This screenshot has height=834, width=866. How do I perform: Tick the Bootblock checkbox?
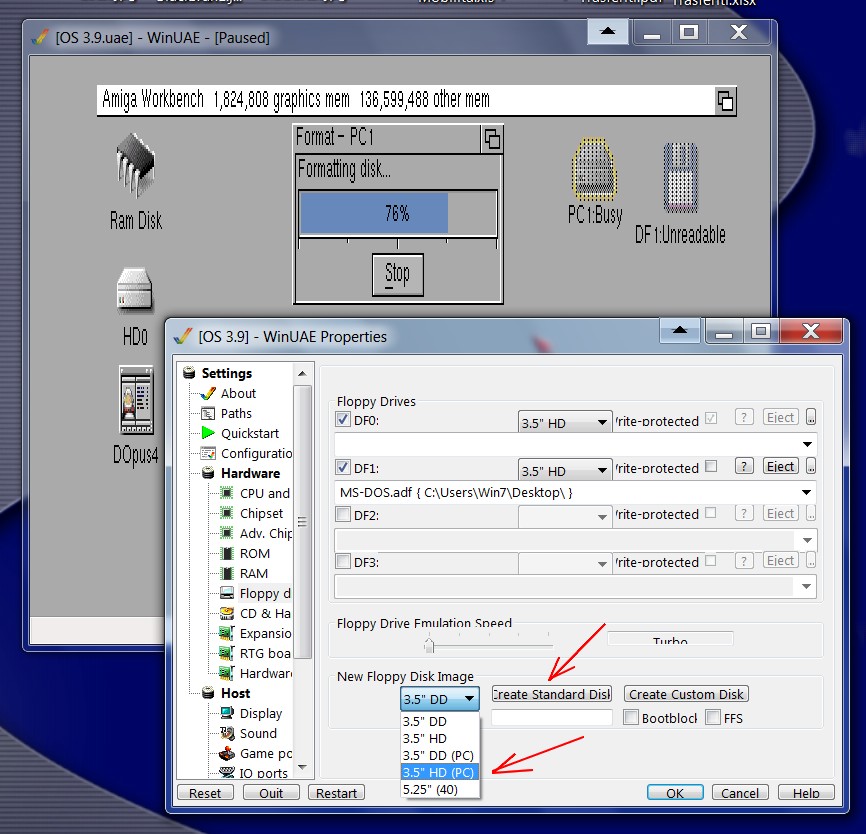pyautogui.click(x=631, y=718)
